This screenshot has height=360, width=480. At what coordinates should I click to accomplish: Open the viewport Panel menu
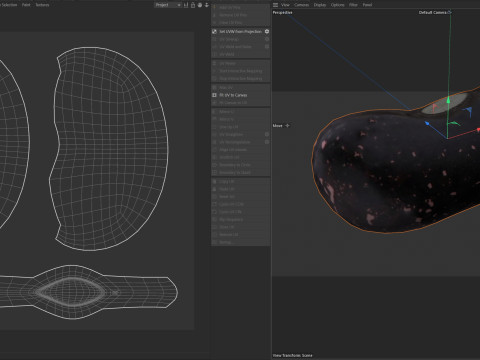point(367,5)
